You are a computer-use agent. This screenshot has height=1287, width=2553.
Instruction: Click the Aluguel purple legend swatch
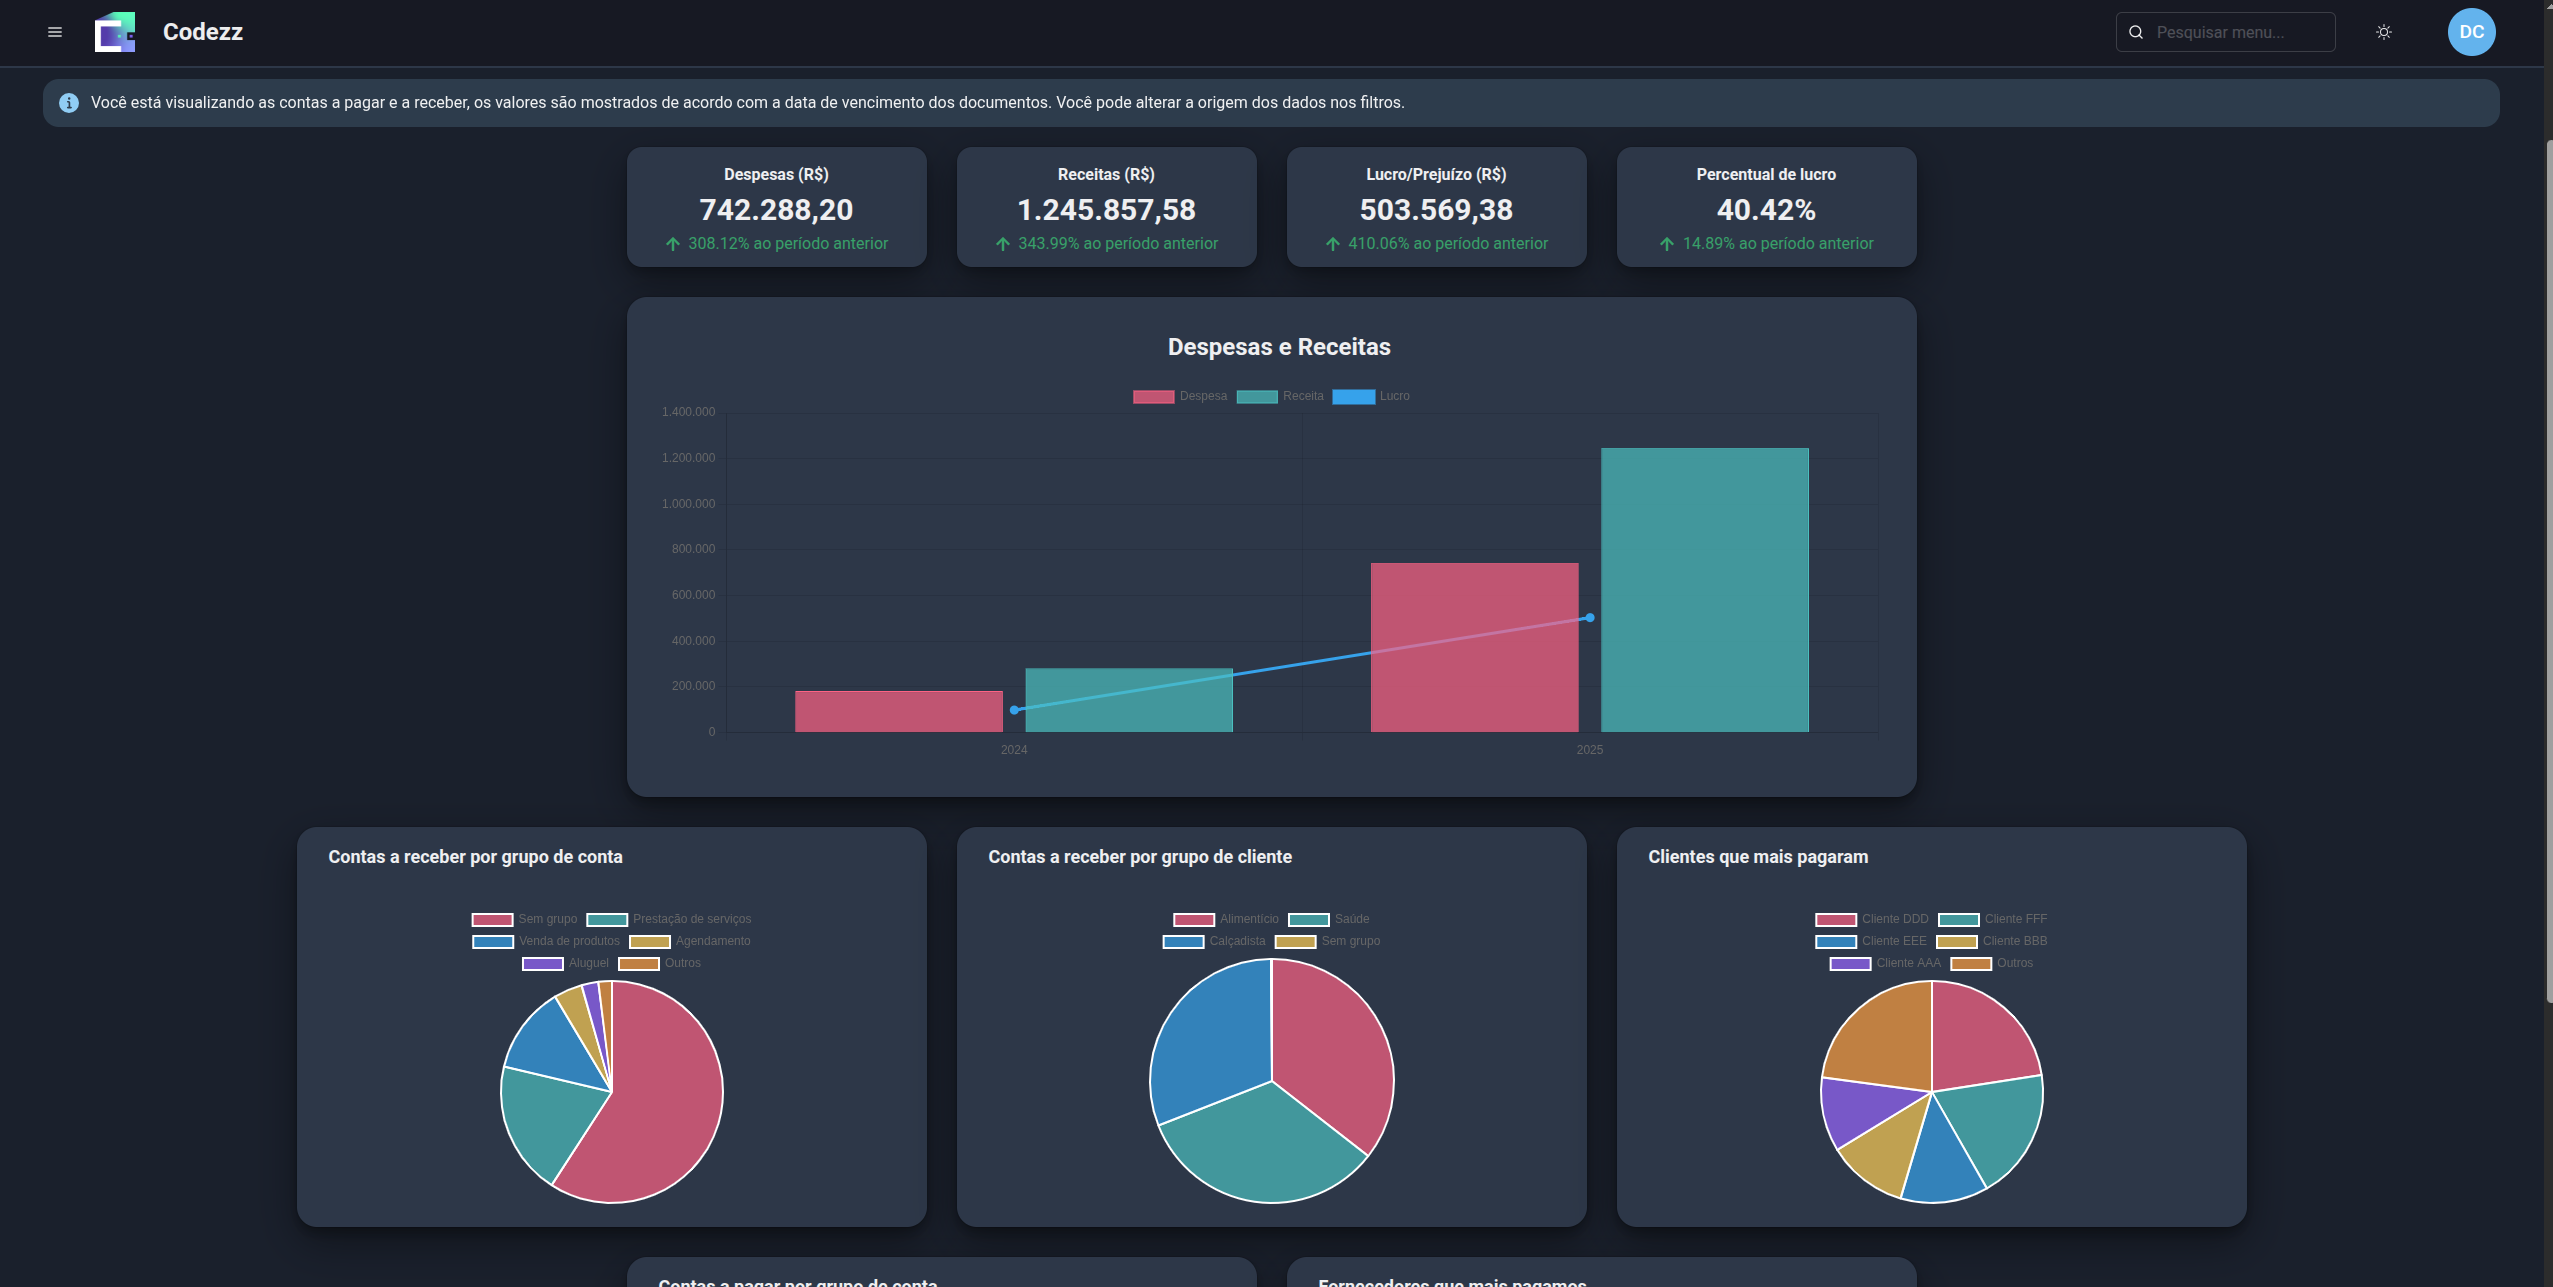tap(543, 963)
